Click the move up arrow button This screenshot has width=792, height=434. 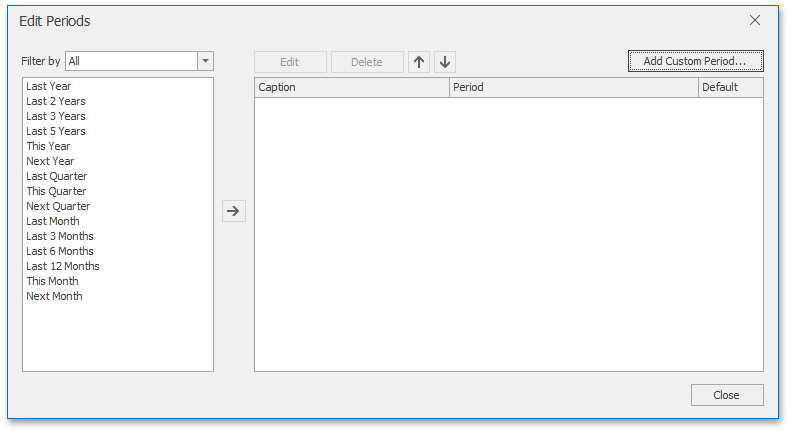419,62
